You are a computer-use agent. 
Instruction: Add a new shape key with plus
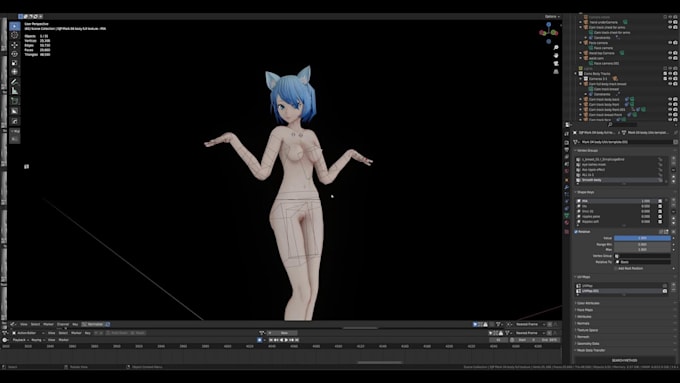click(673, 200)
